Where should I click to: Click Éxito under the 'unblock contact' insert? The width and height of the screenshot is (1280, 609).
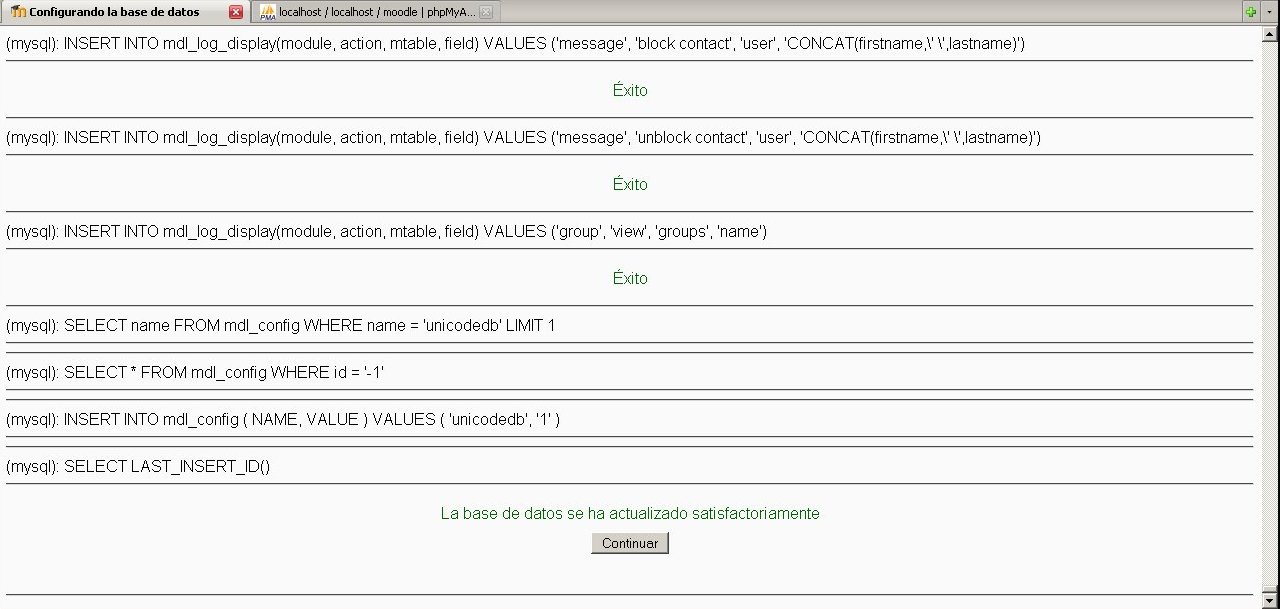pos(629,184)
